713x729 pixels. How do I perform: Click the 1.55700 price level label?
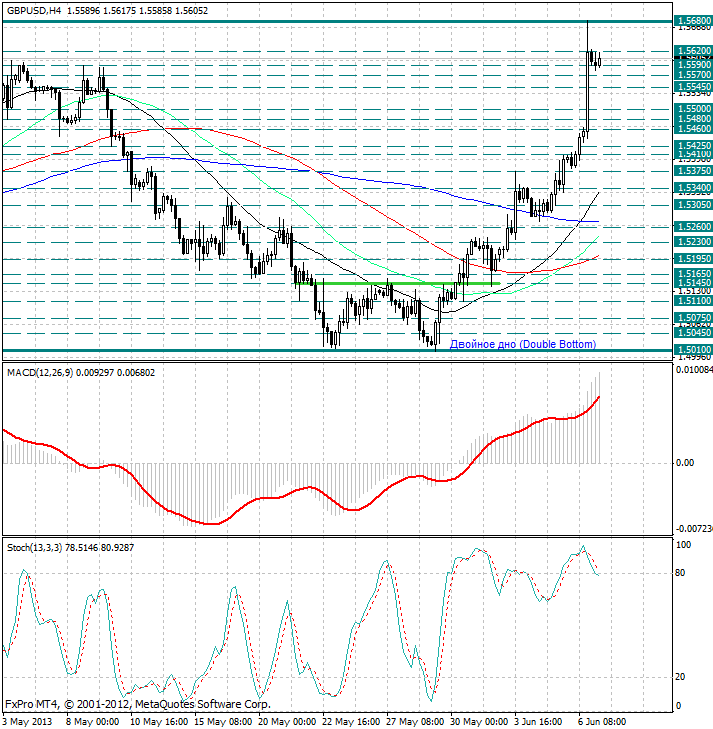pyautogui.click(x=693, y=74)
